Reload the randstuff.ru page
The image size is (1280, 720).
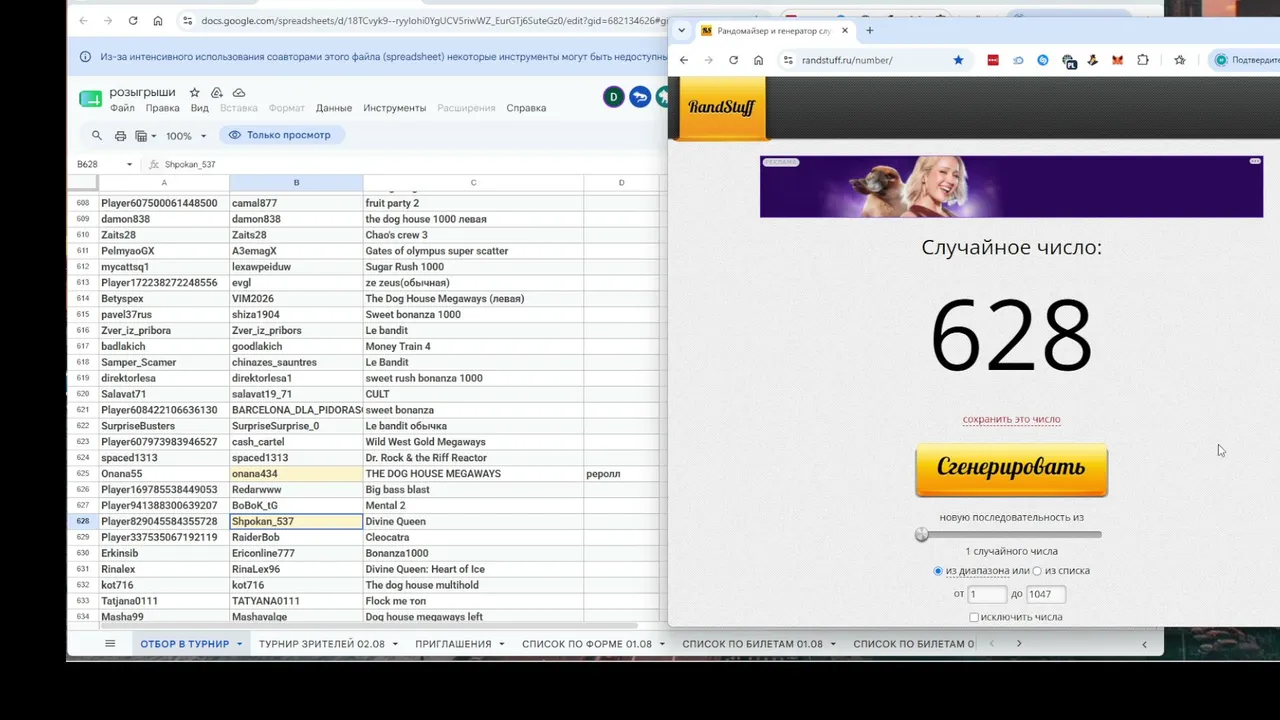(x=733, y=60)
